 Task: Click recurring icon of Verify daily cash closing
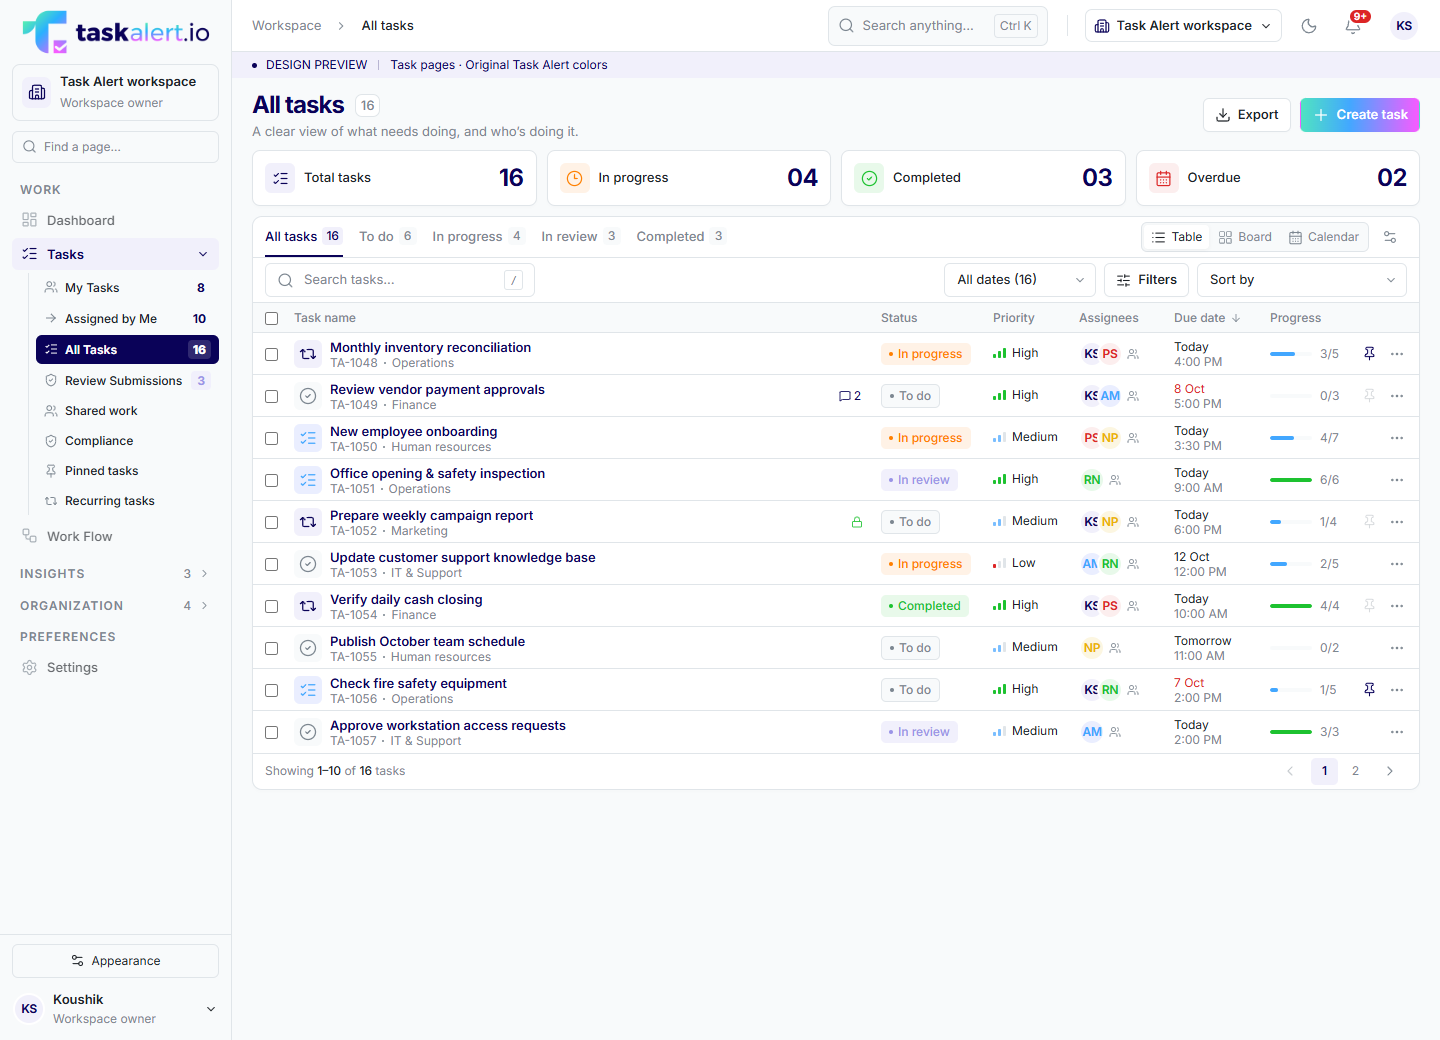click(x=308, y=606)
